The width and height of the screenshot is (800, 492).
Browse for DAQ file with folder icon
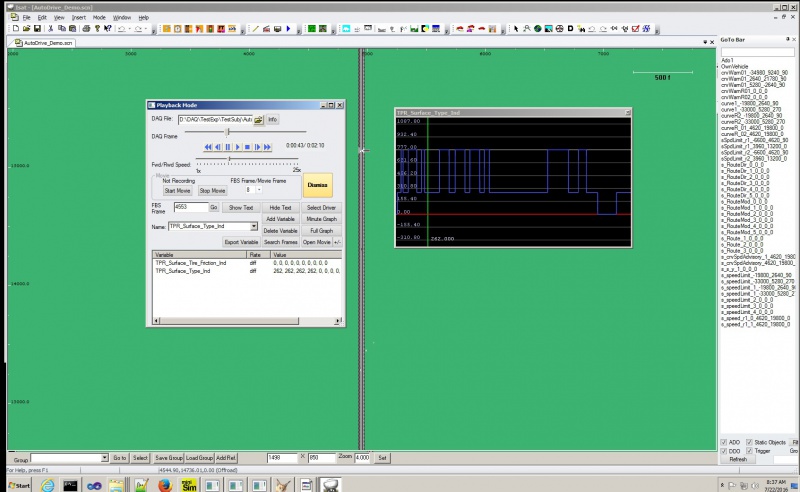259,119
